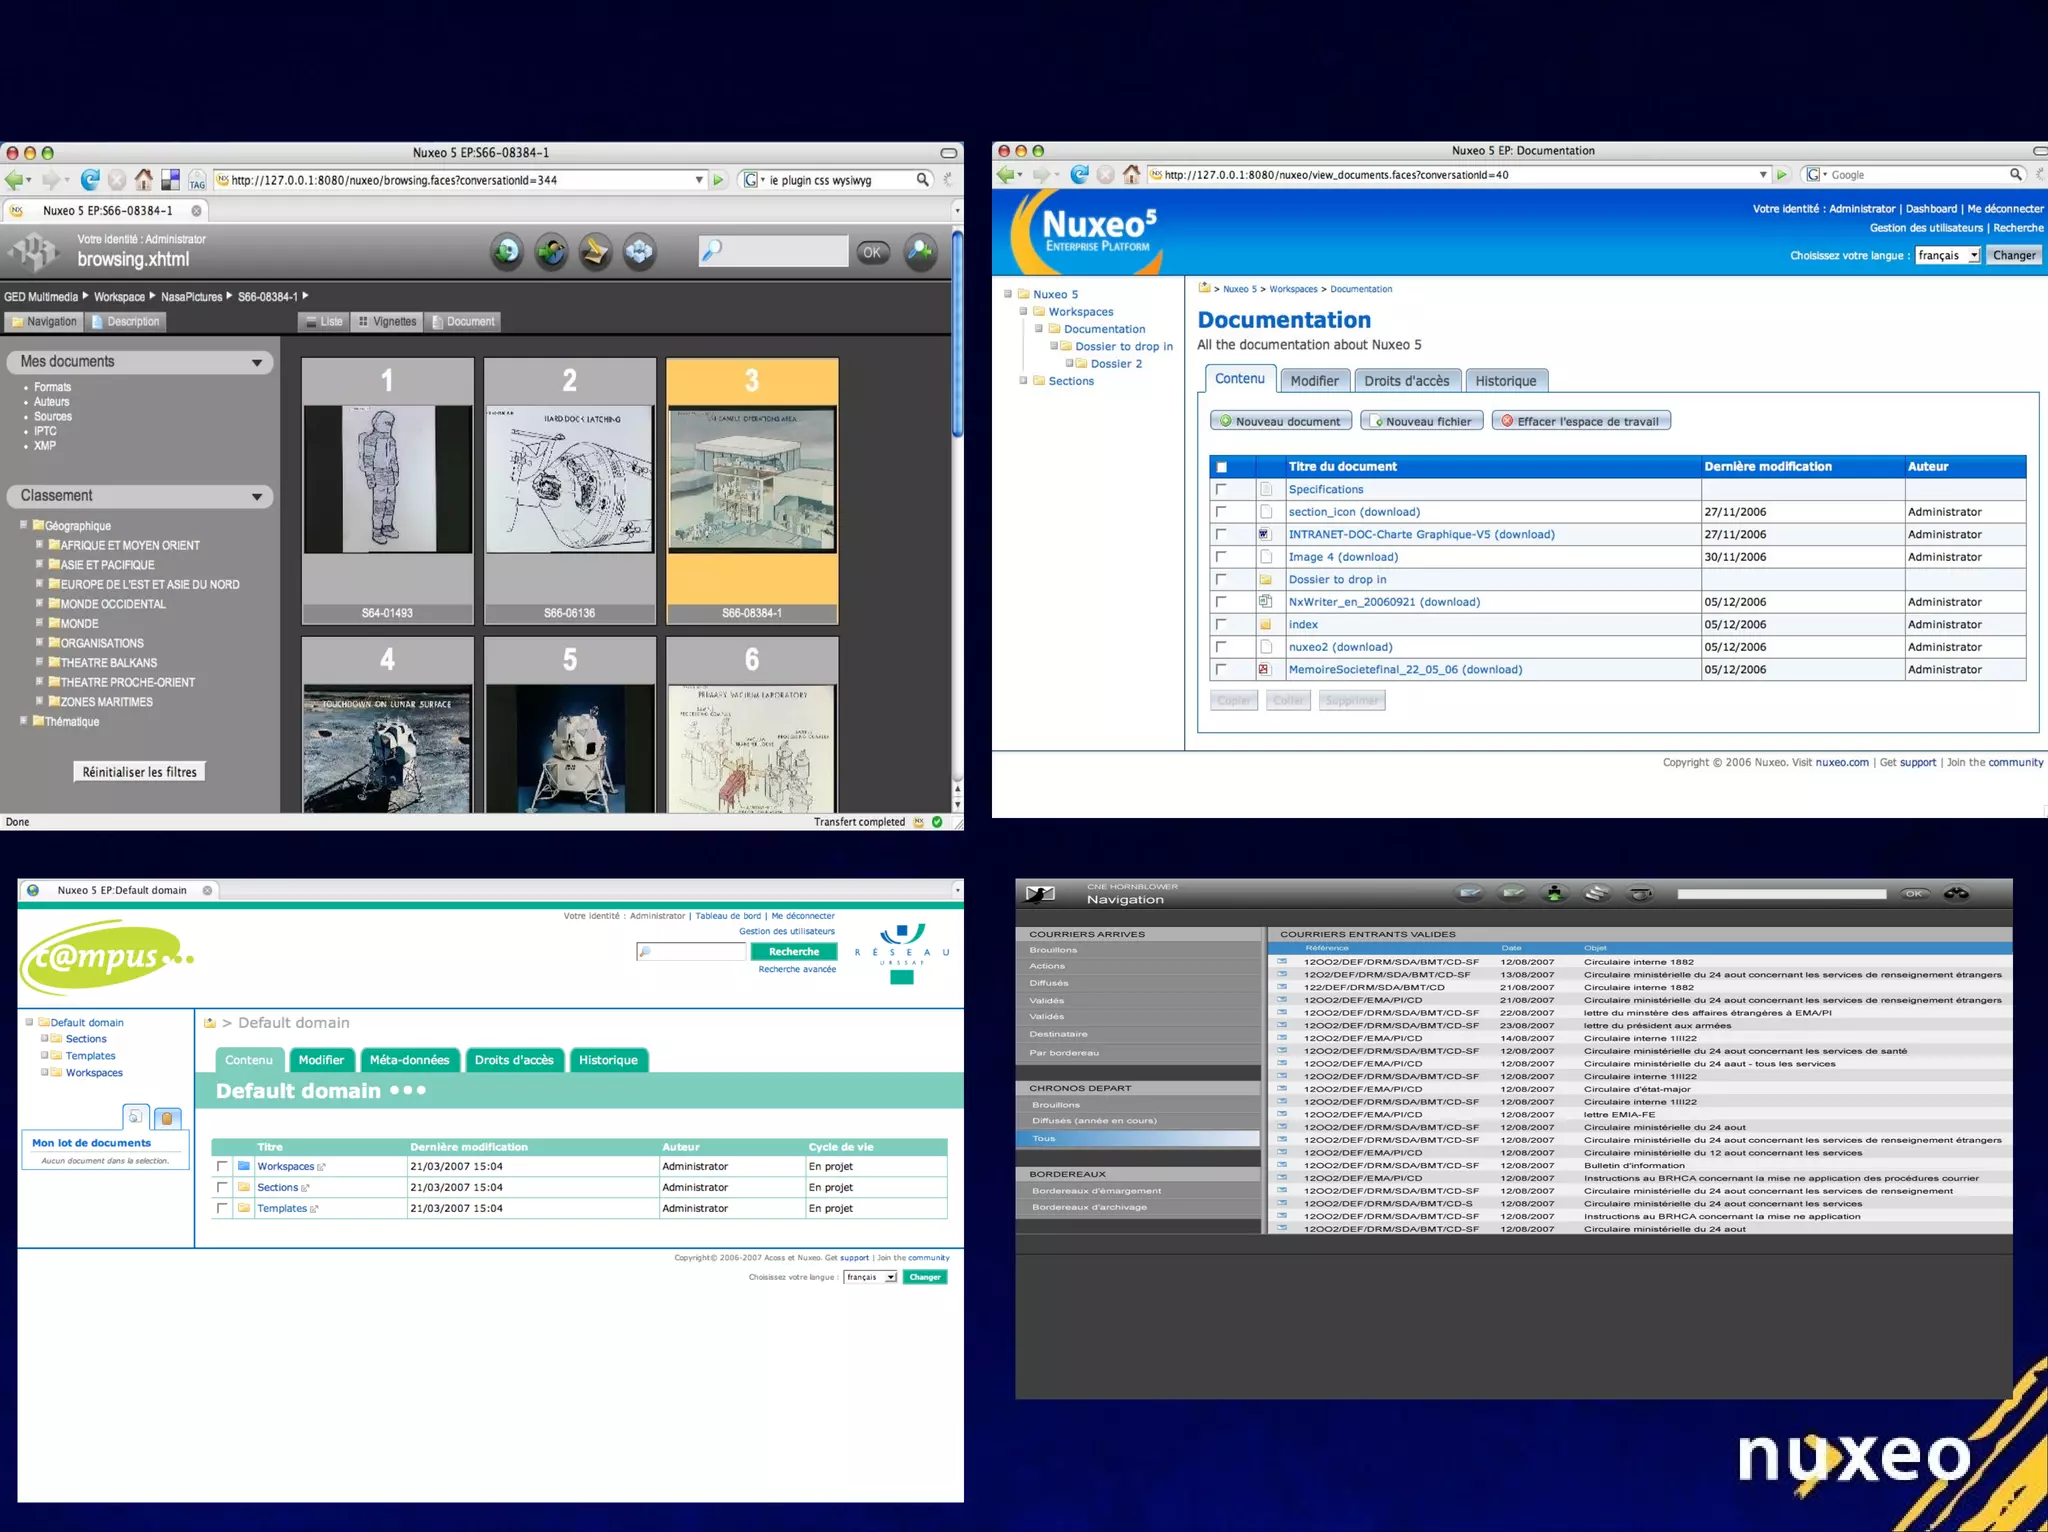This screenshot has width=2048, height=1532.
Task: Switch to the Vignettes view tab
Action: [388, 321]
